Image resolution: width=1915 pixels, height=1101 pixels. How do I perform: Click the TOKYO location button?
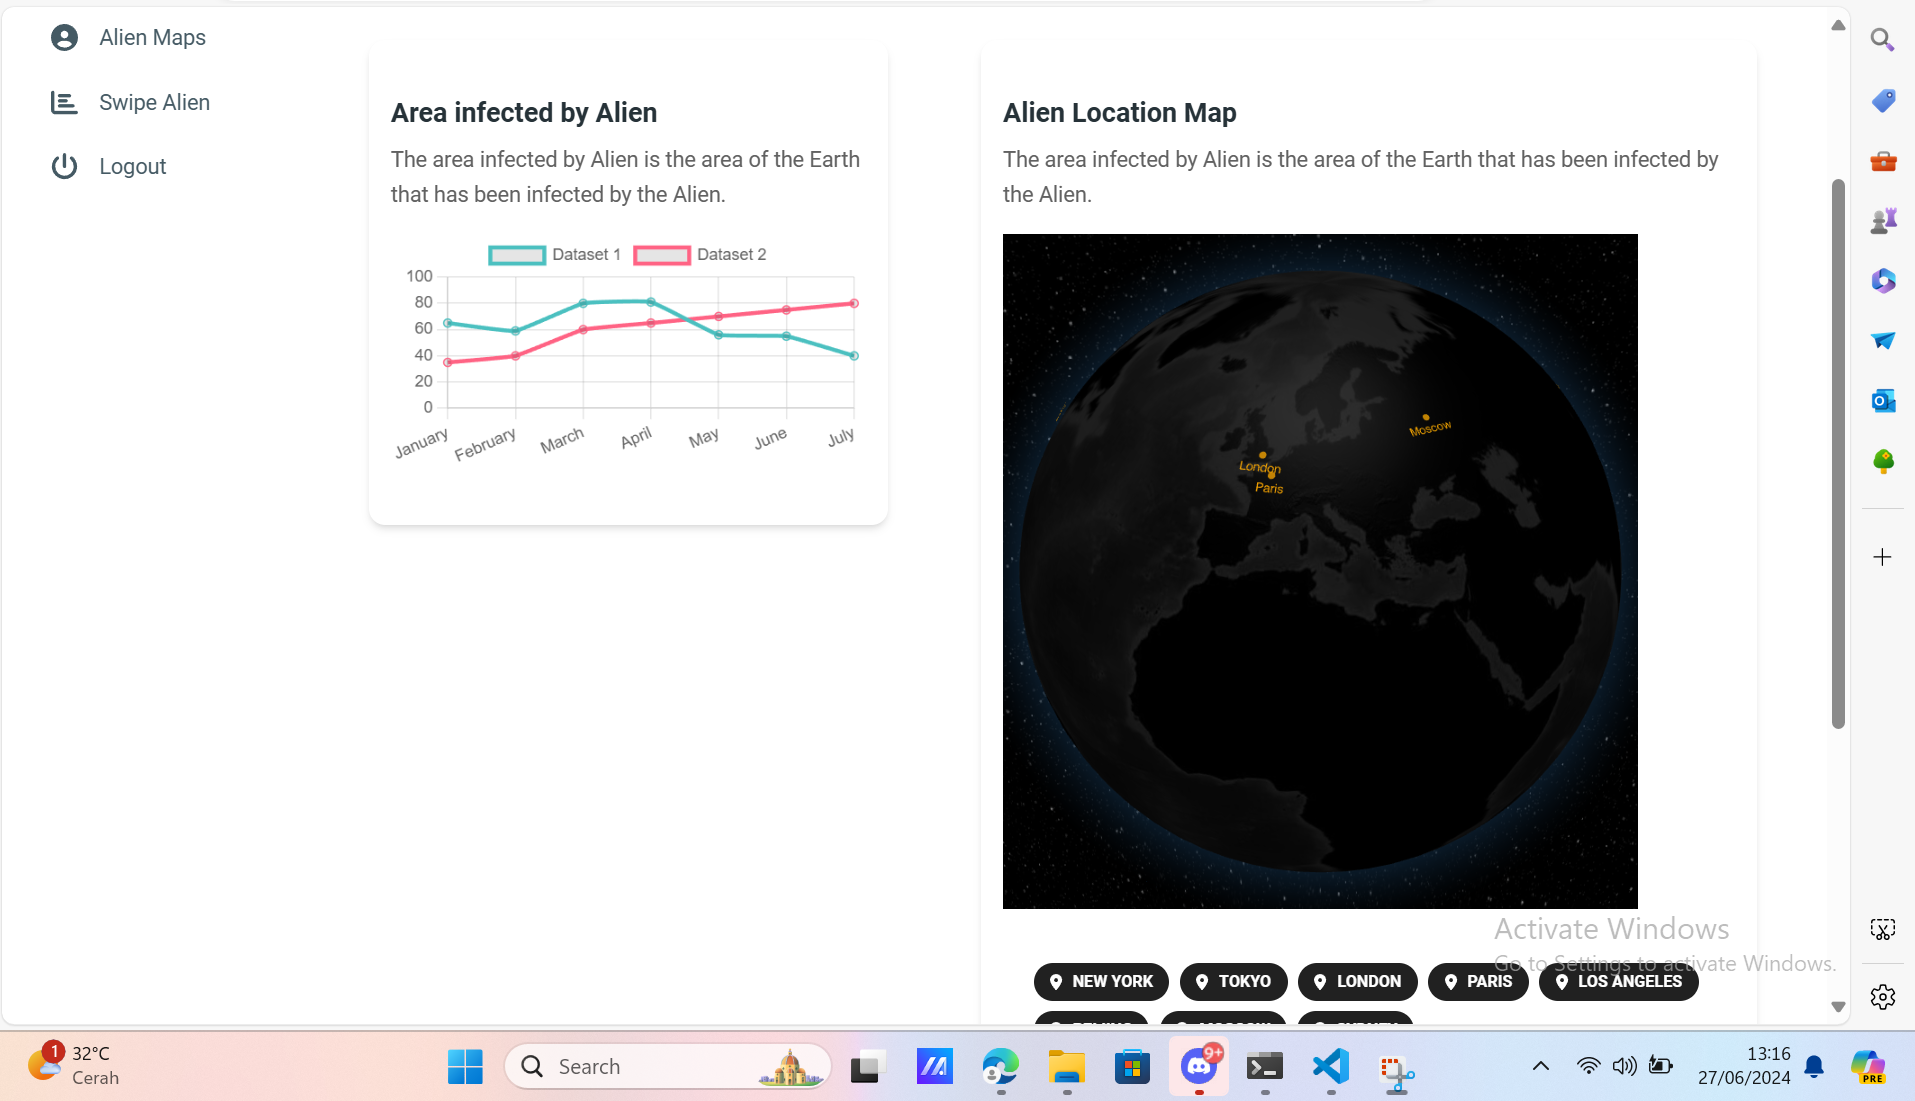[x=1234, y=982]
